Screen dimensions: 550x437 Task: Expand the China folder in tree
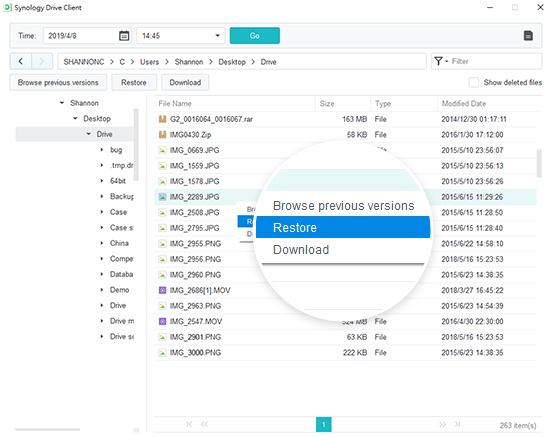(x=102, y=243)
